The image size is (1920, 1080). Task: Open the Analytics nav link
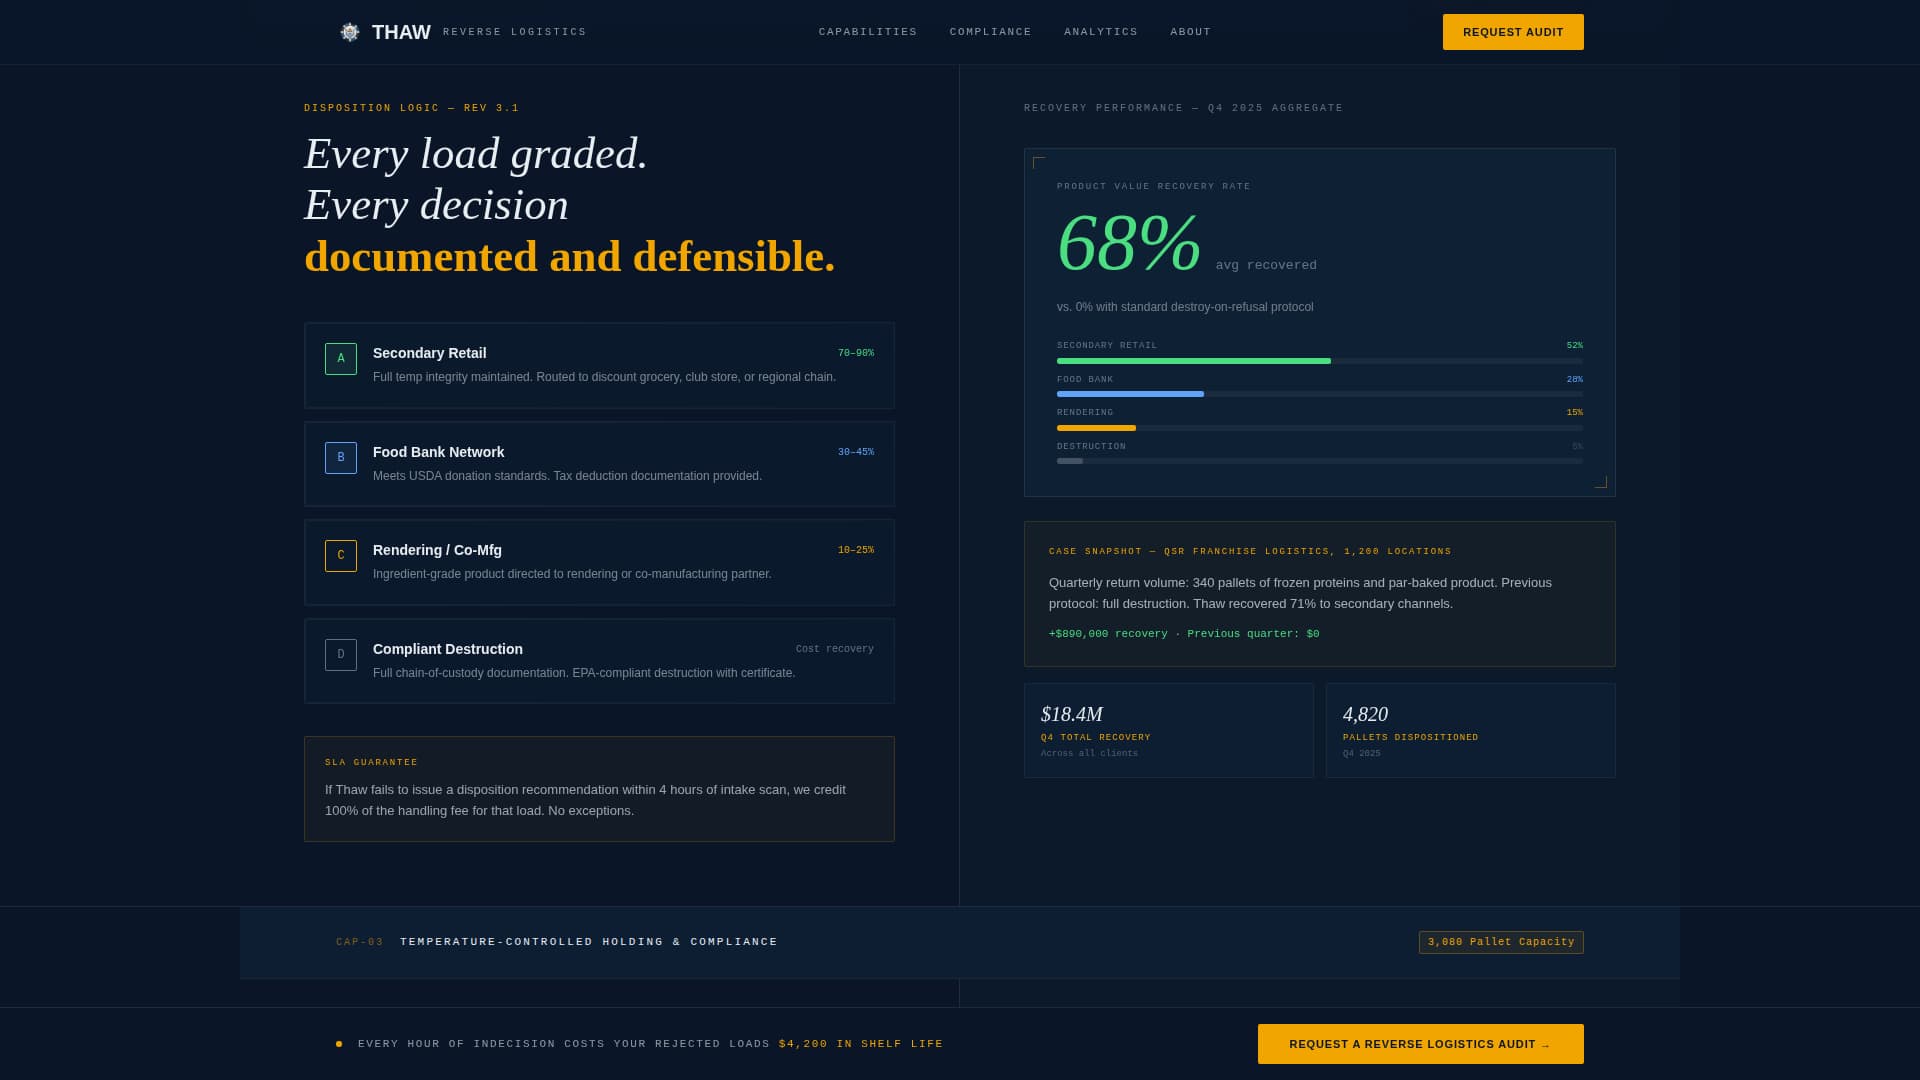pyautogui.click(x=1100, y=32)
